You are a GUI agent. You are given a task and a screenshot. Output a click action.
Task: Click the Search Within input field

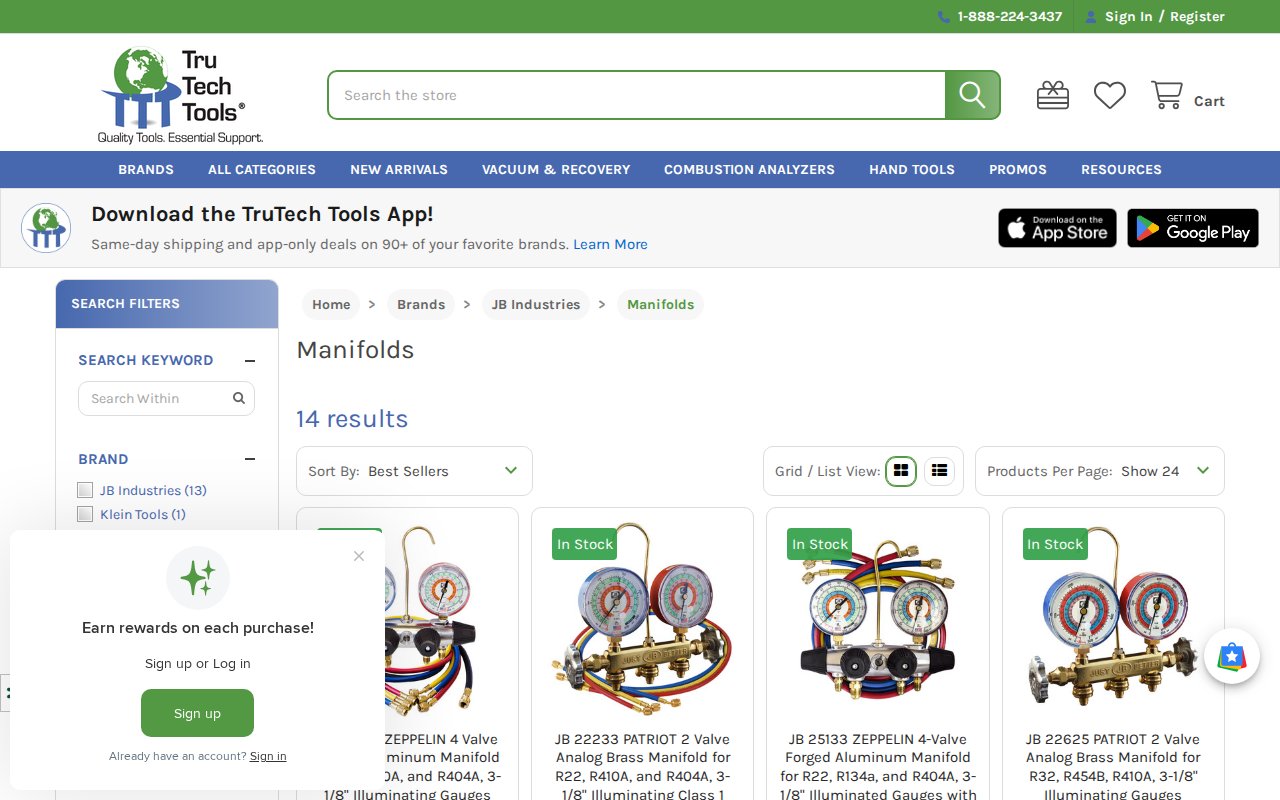pos(158,398)
